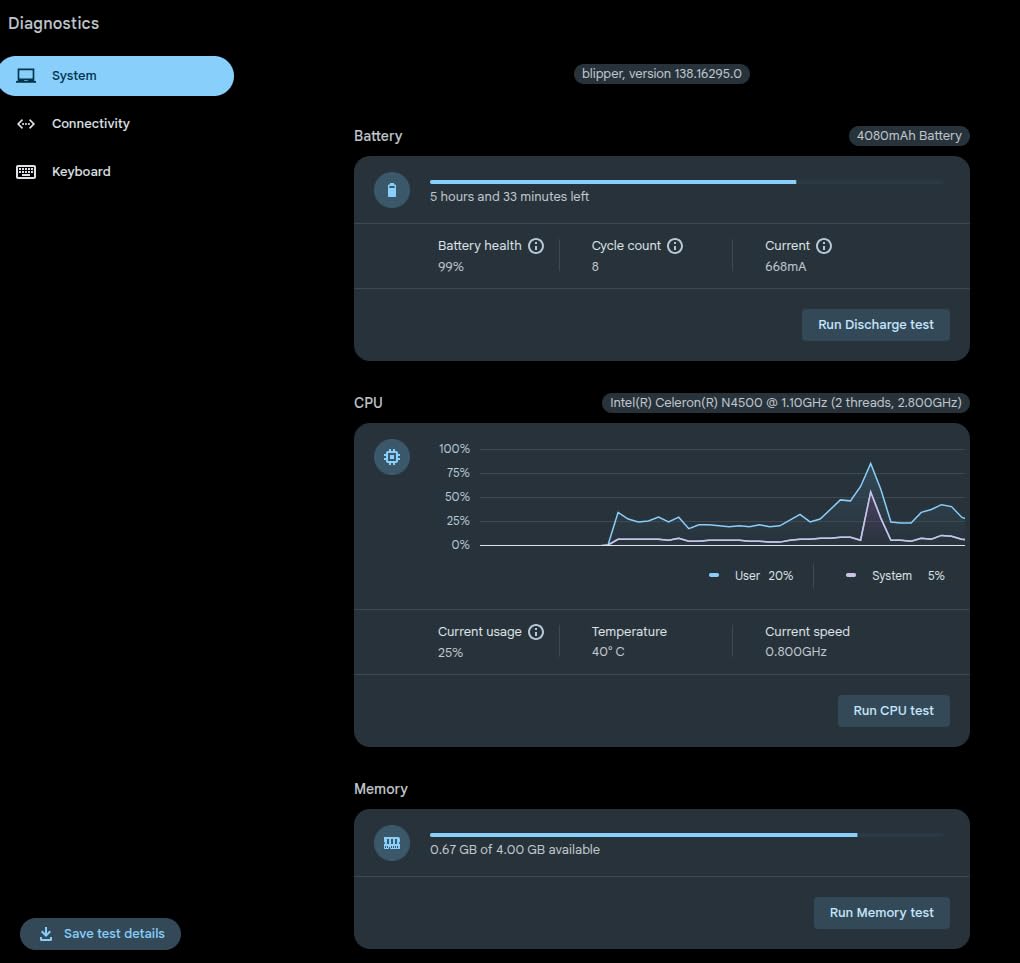1020x963 pixels.
Task: Click the Connectivity arrows icon
Action: click(26, 124)
